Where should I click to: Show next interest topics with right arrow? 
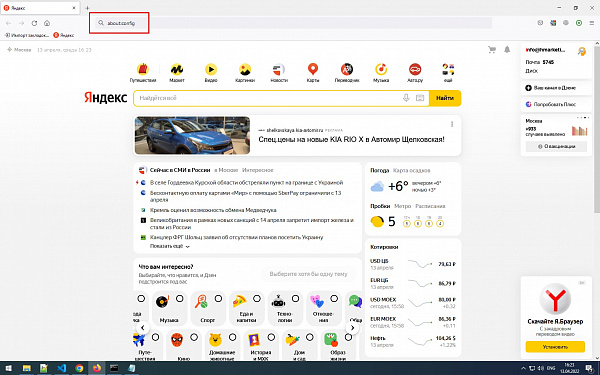352,328
